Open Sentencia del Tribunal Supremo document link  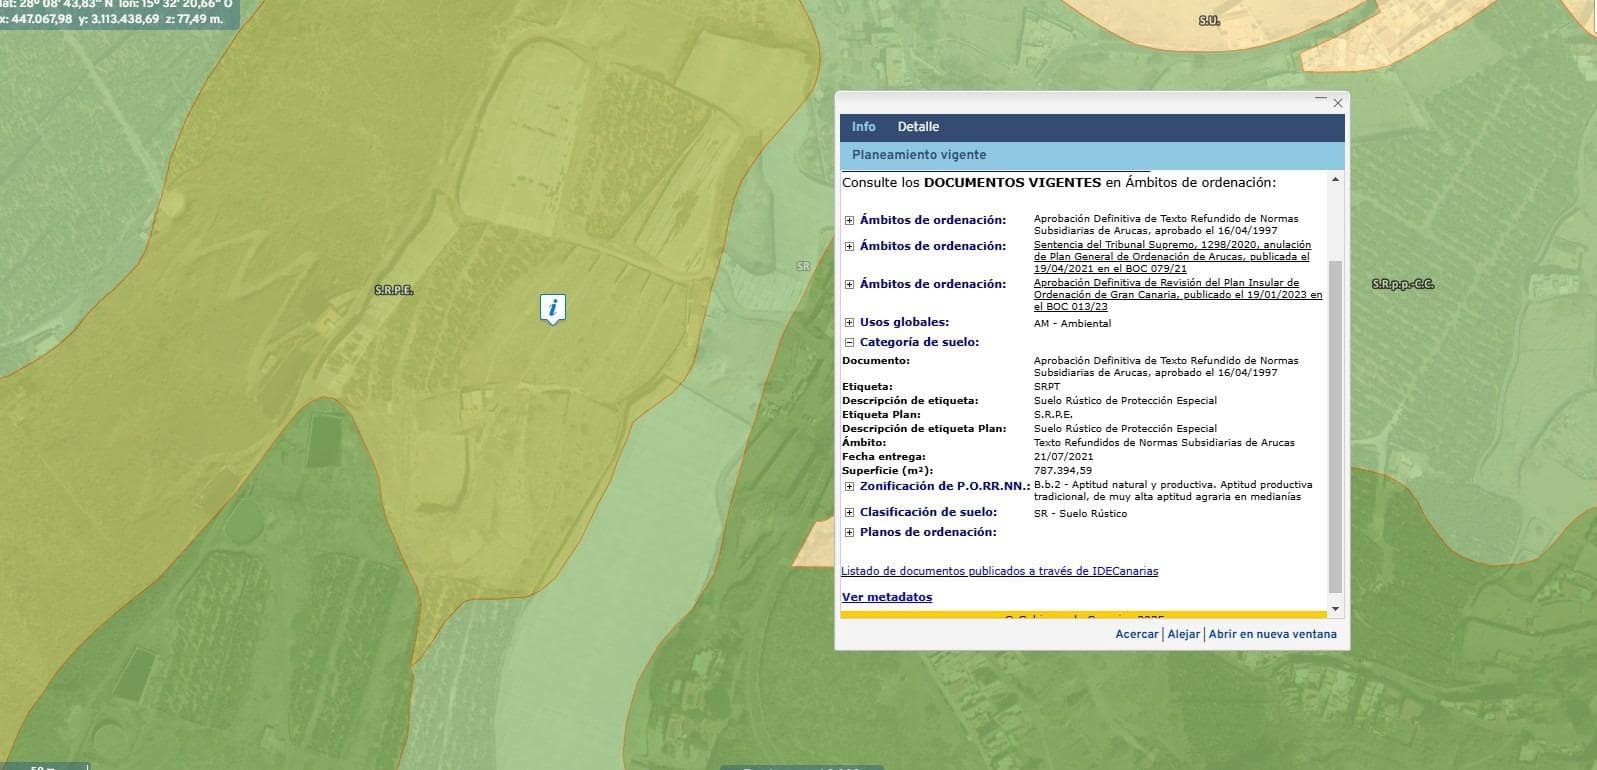click(1171, 257)
